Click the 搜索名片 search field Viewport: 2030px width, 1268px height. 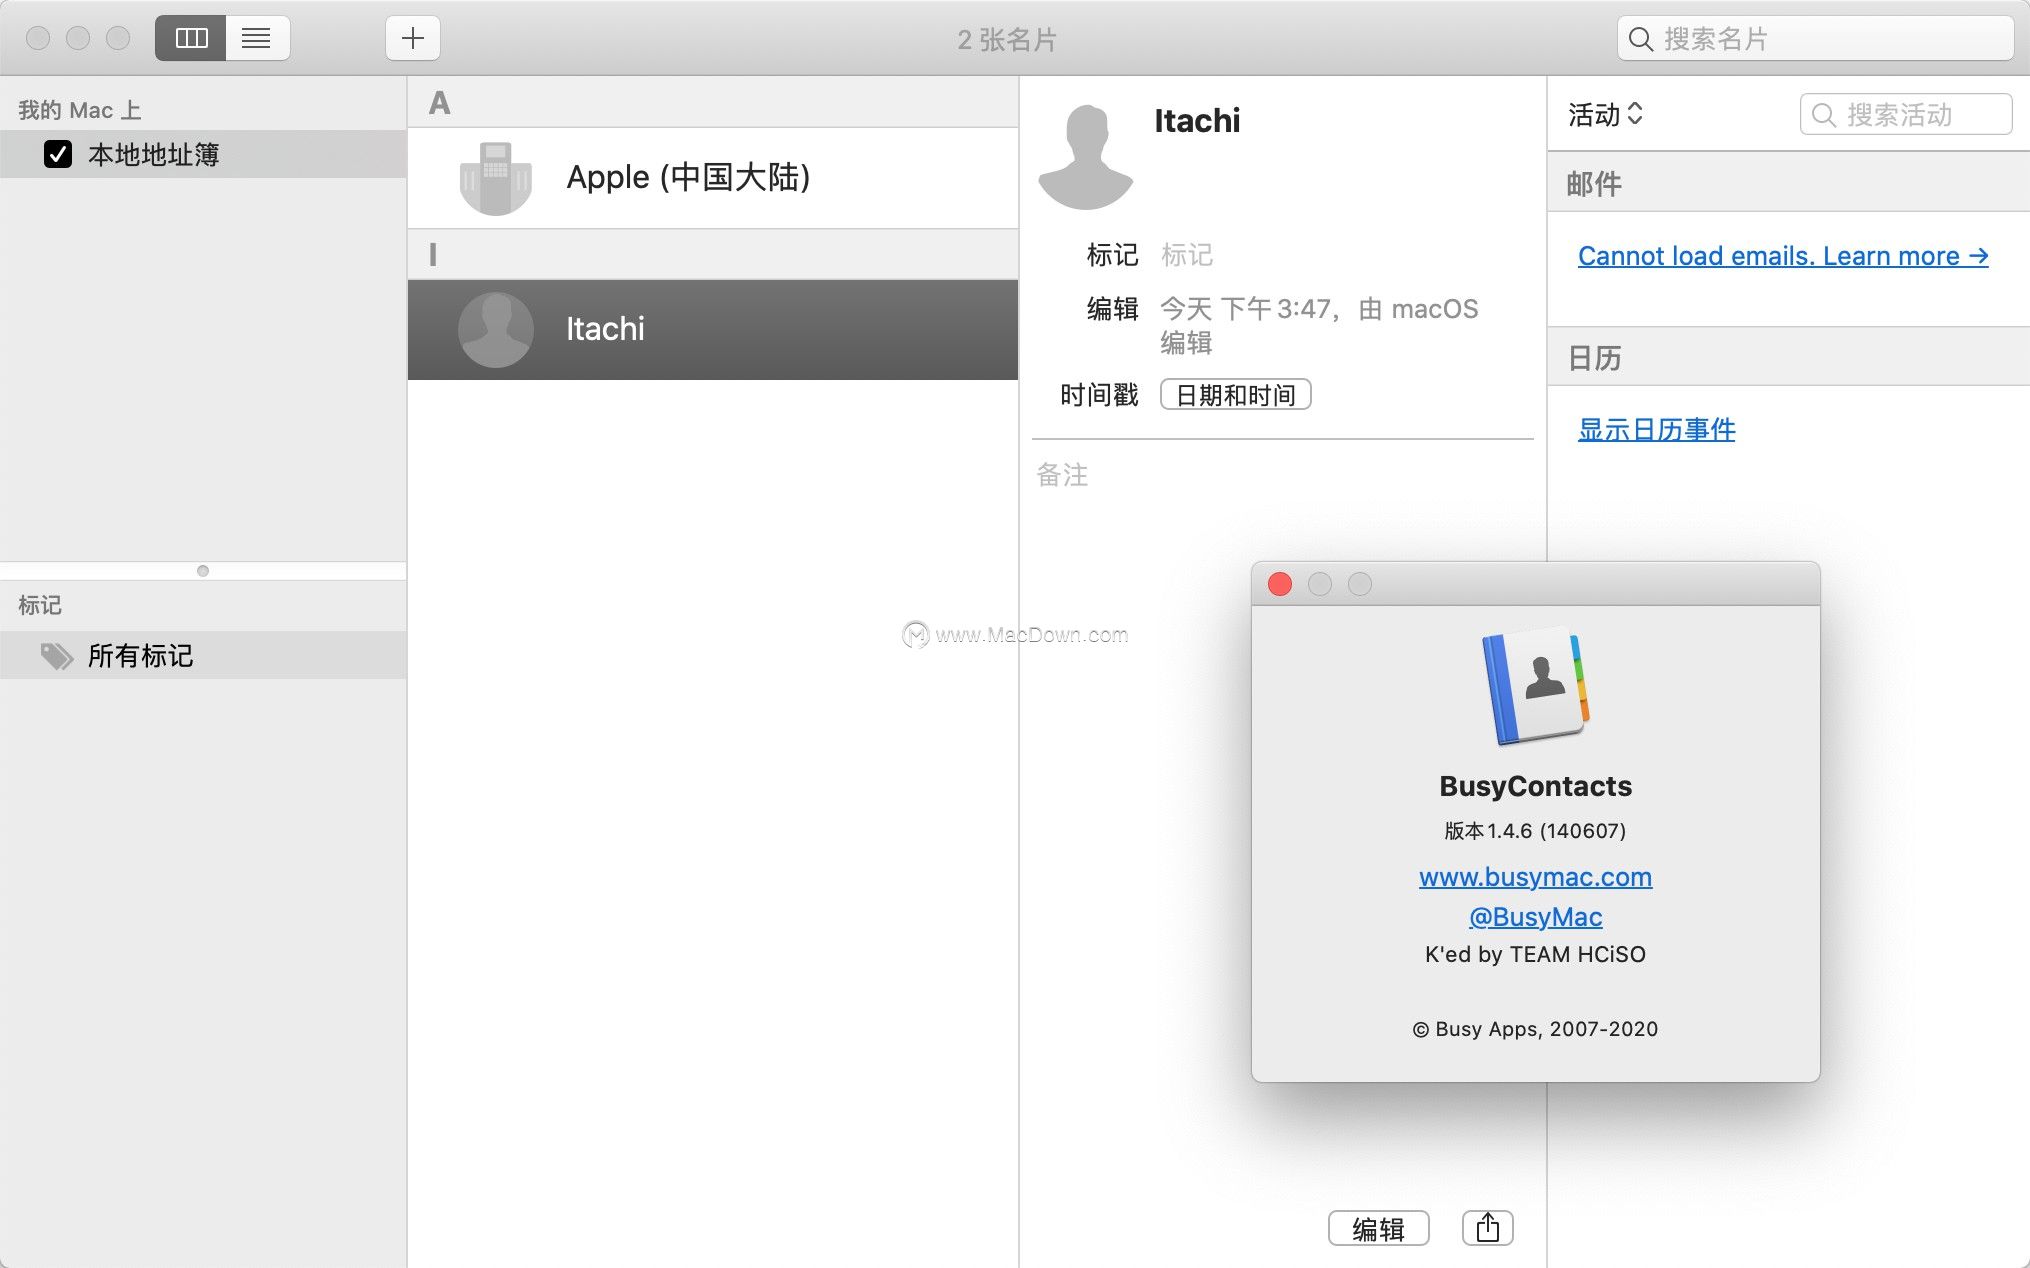(1815, 39)
